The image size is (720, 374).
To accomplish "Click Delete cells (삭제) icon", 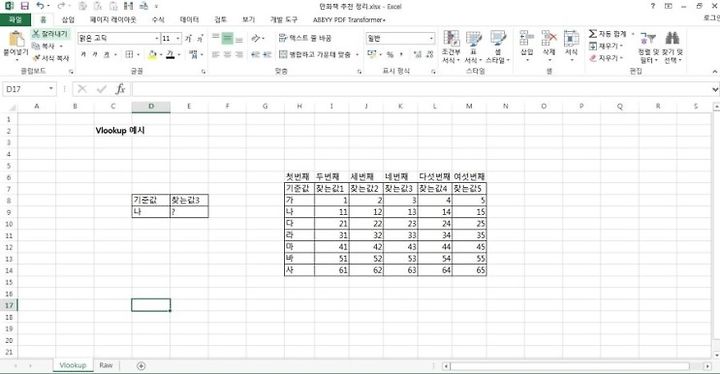I will tap(549, 39).
